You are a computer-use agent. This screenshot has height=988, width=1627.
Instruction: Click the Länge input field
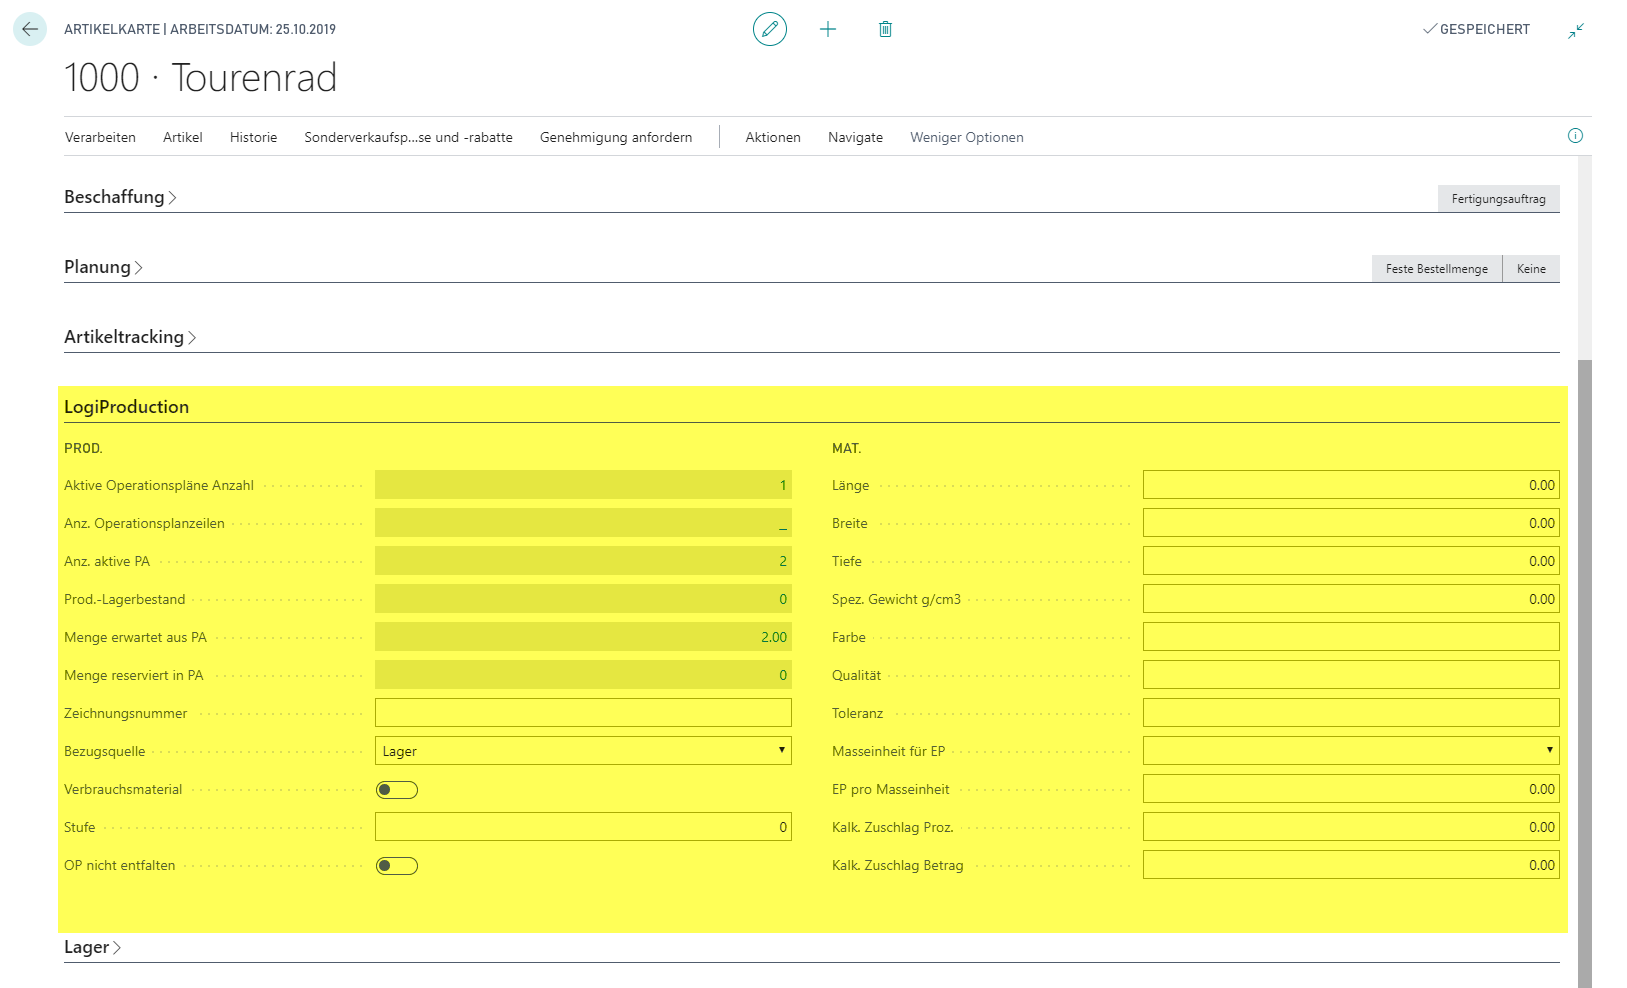[1351, 485]
